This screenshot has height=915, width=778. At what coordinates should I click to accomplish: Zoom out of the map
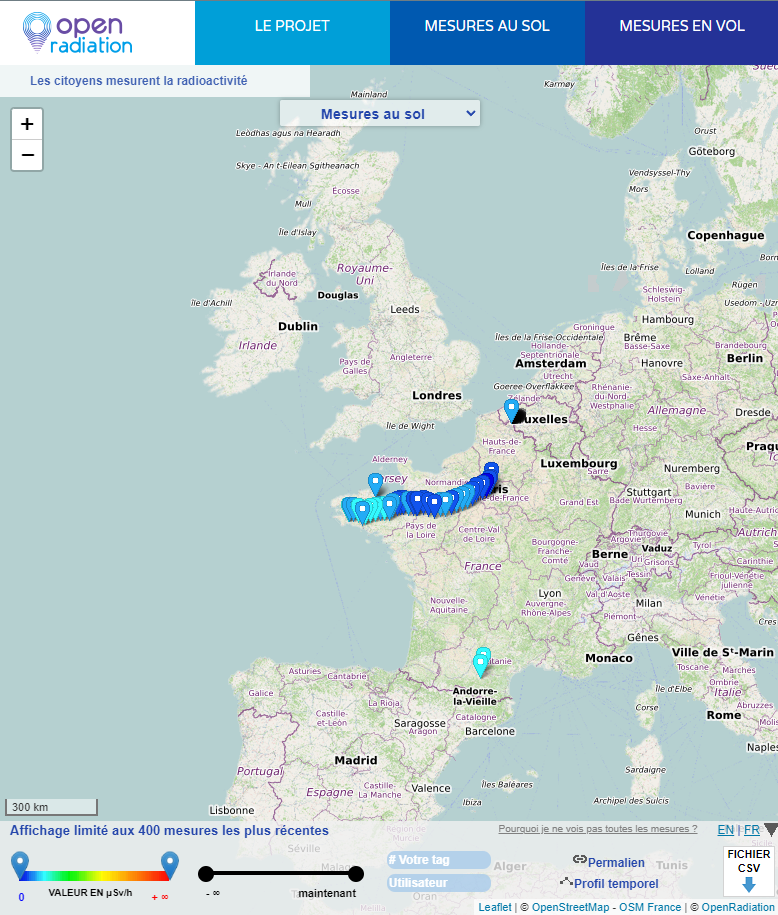[27, 155]
